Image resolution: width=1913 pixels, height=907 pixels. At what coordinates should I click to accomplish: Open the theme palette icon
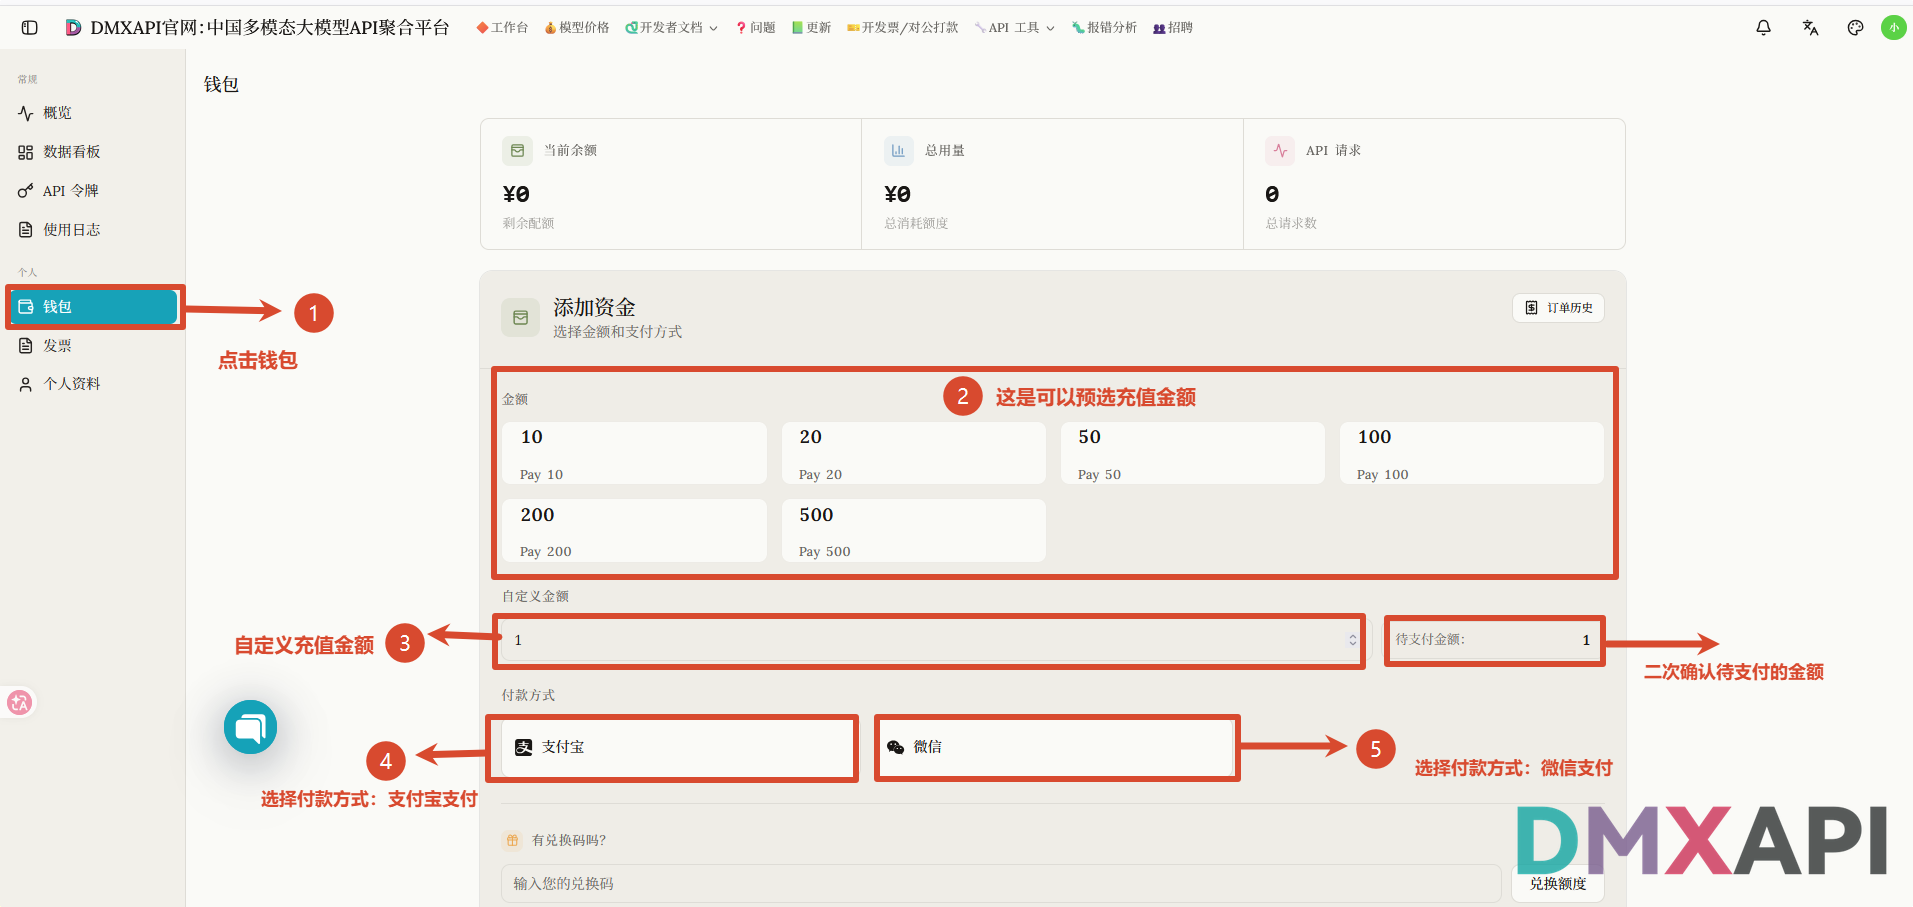(1855, 28)
